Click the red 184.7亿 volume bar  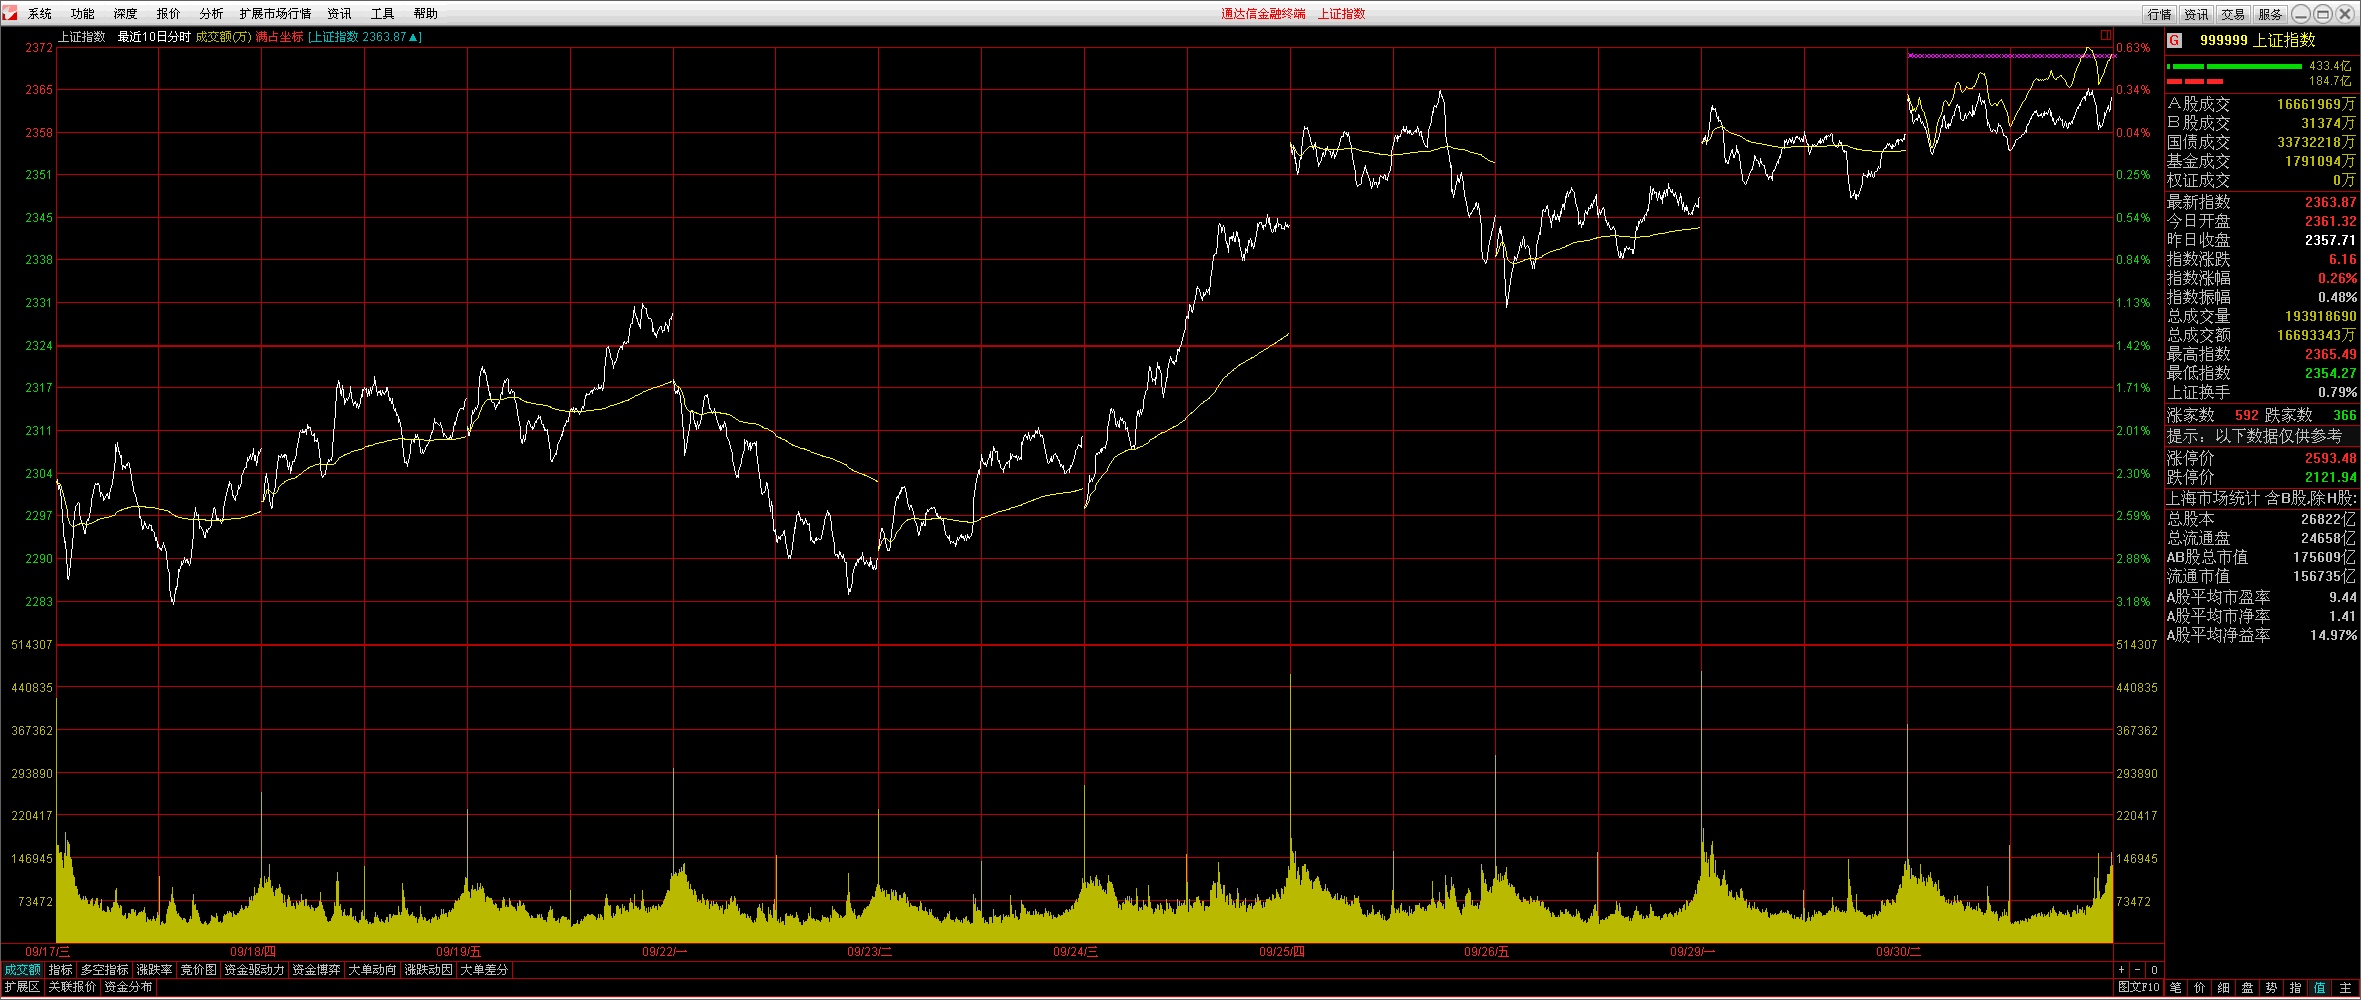2195,81
